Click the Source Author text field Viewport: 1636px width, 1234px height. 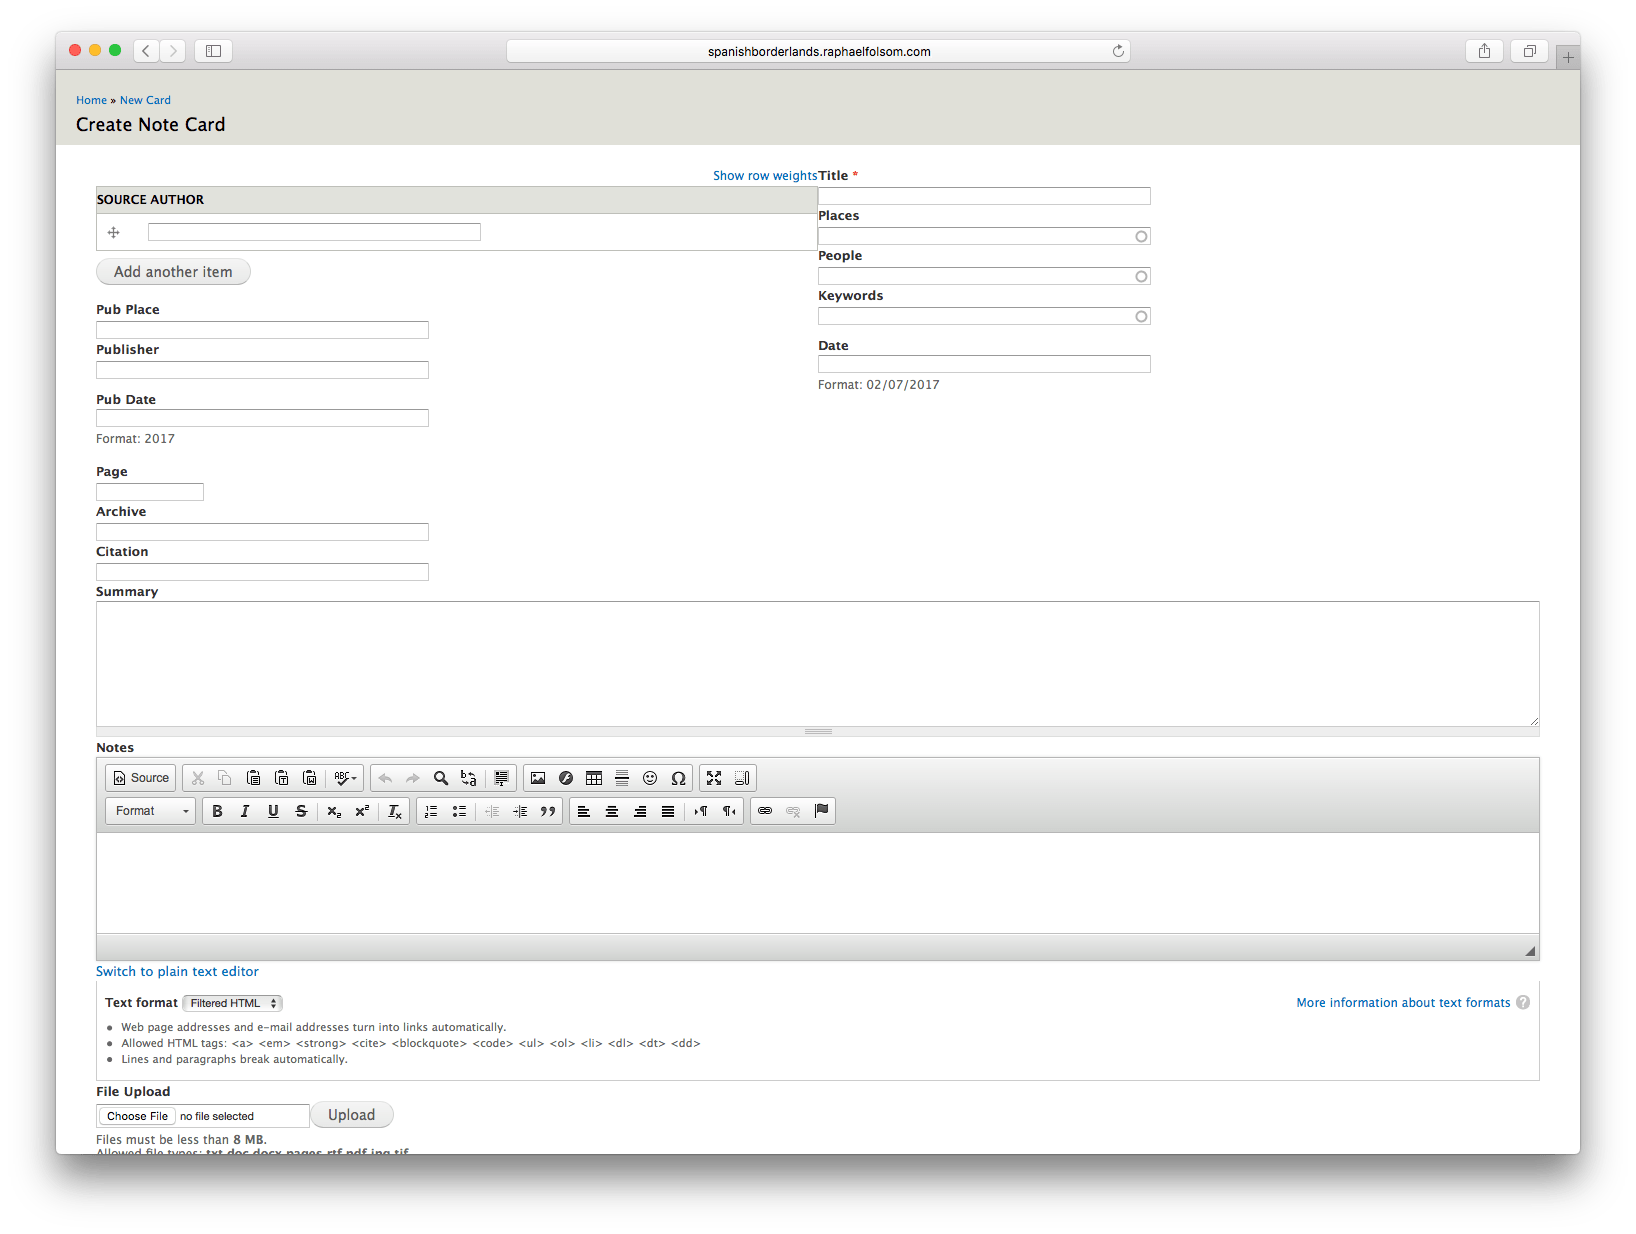314,232
